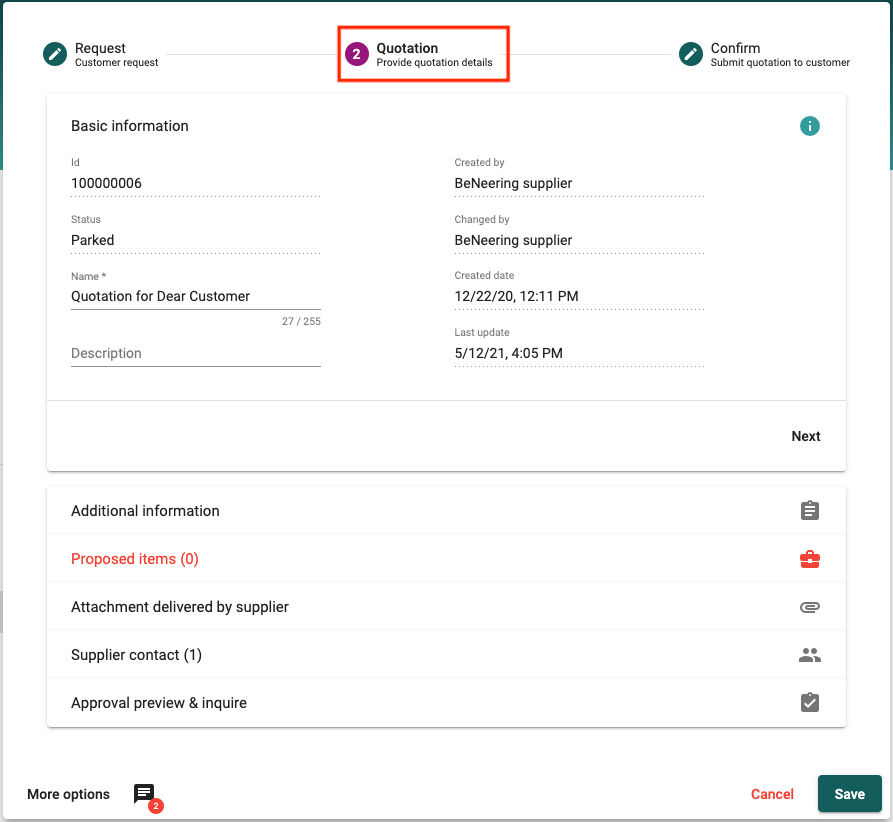This screenshot has height=822, width=893.
Task: Expand Approval preview & inquire section
Action: coord(159,703)
